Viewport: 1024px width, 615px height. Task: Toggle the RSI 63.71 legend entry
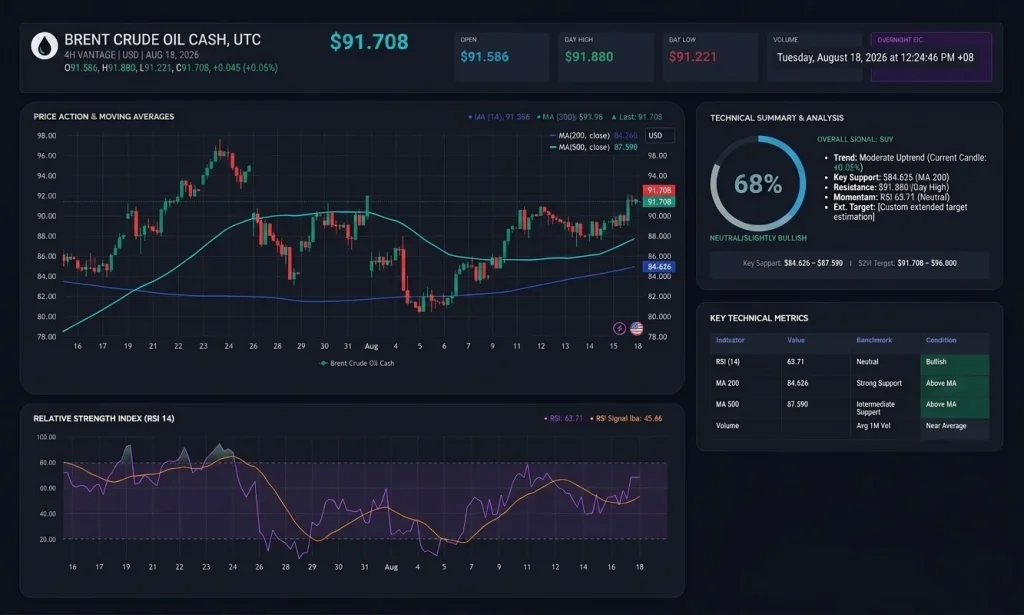tap(563, 418)
